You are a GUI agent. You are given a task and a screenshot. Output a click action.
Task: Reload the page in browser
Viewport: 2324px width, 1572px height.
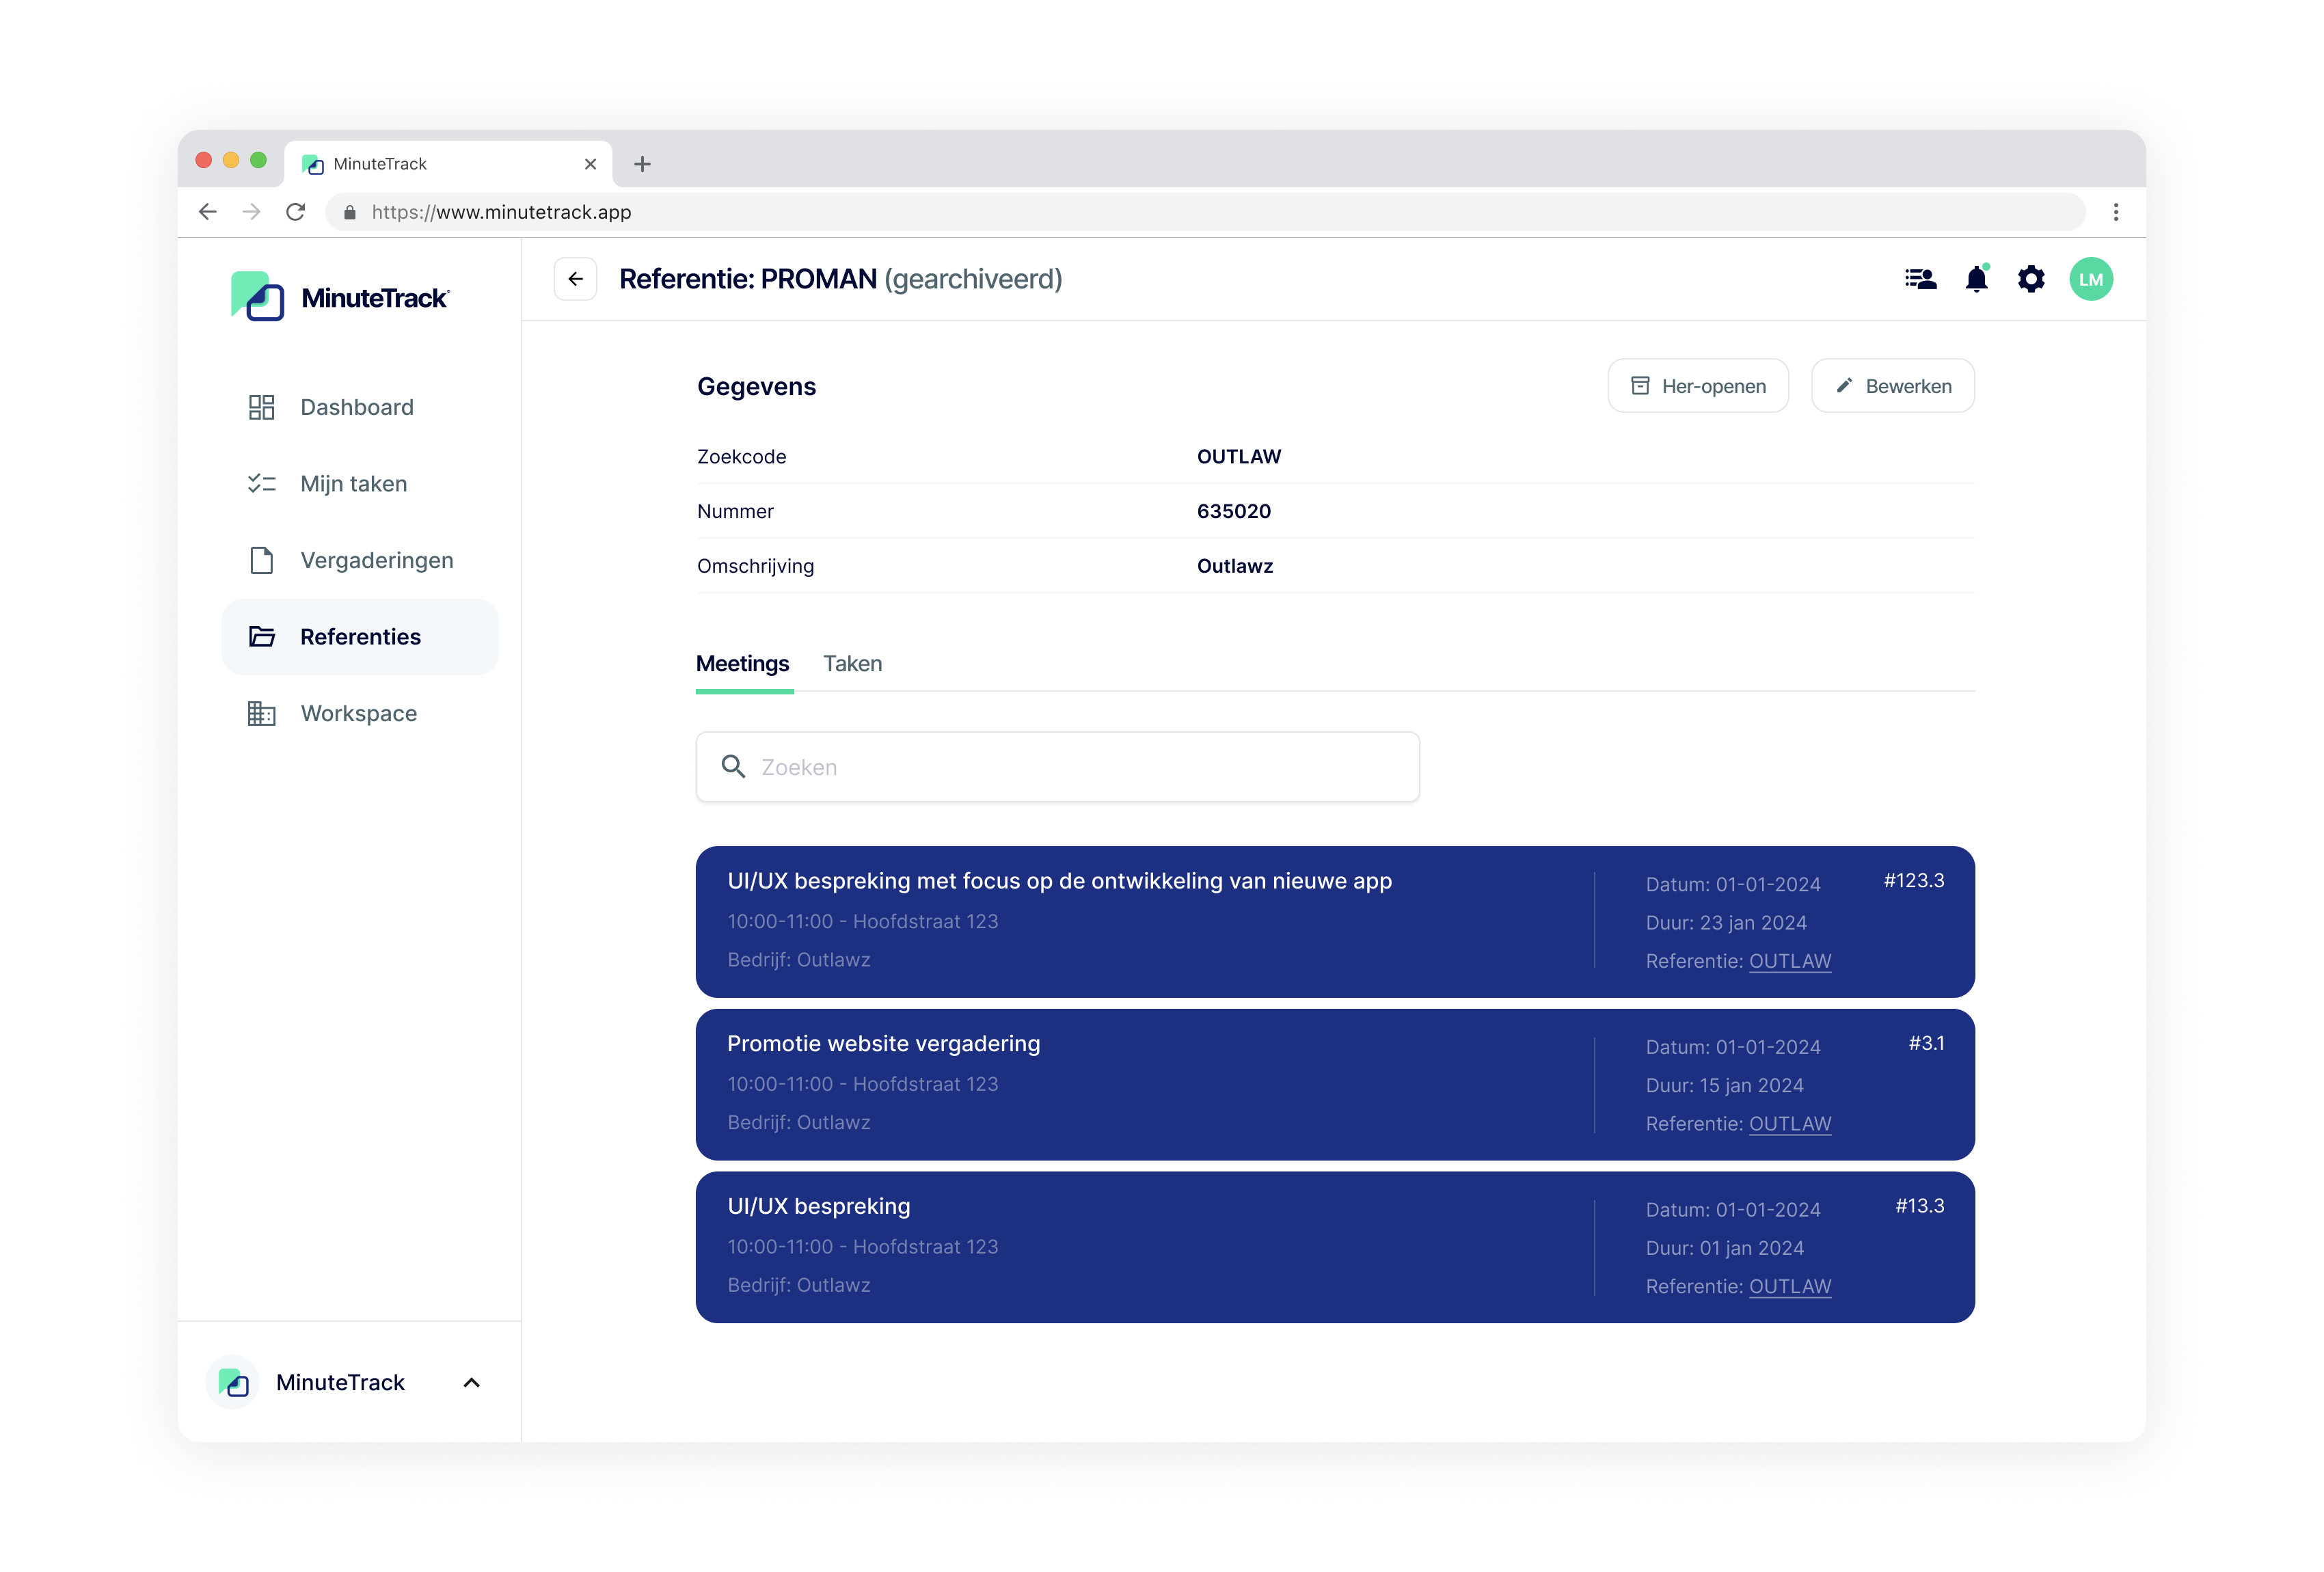coord(296,212)
